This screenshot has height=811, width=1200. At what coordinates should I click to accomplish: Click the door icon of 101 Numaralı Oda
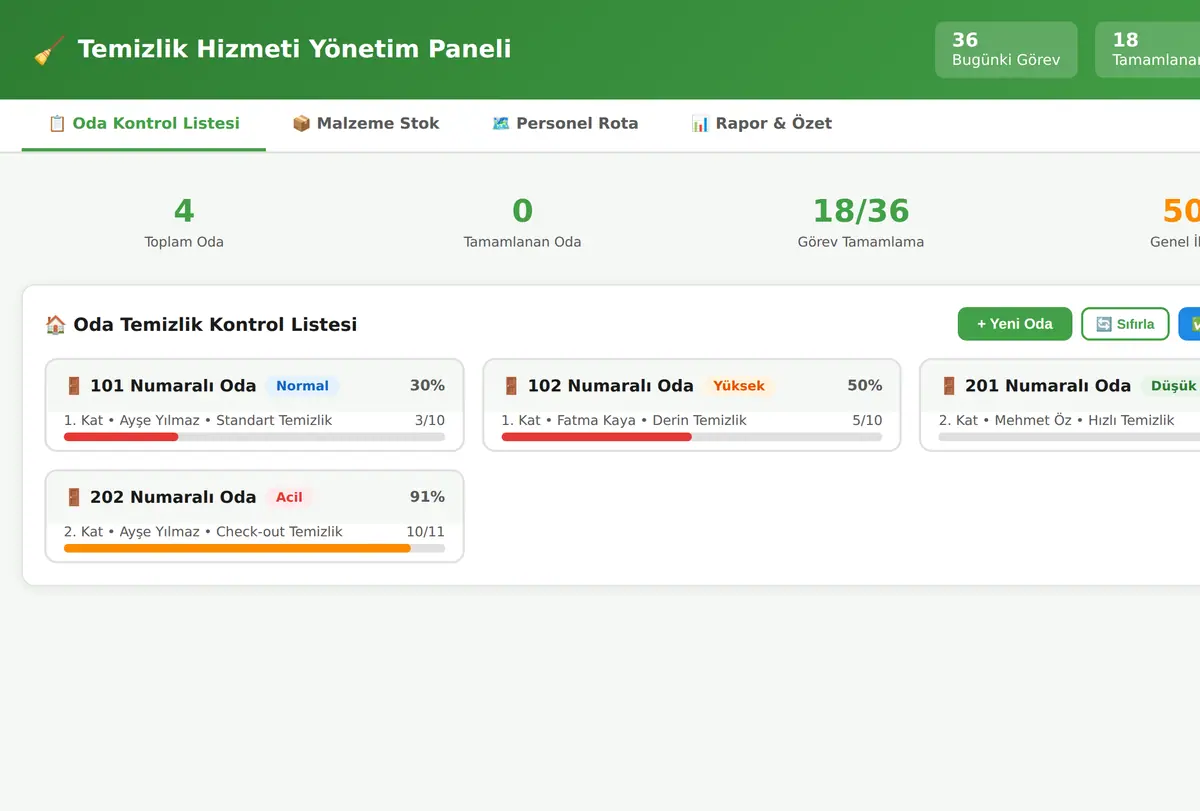pyautogui.click(x=73, y=386)
